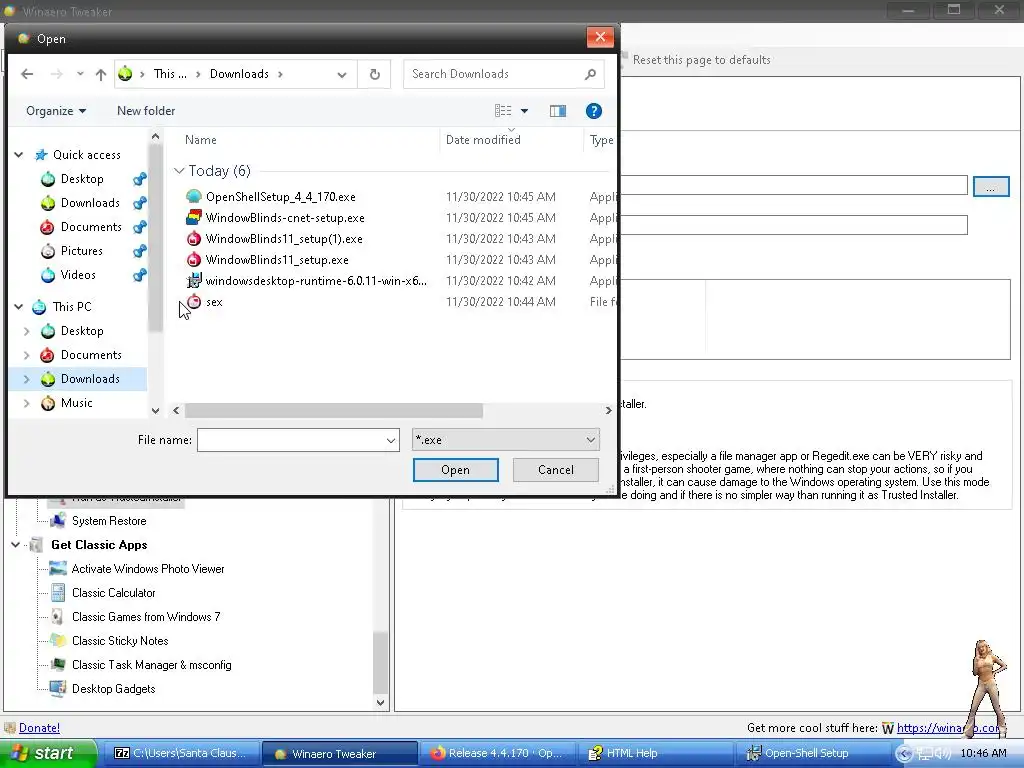
Task: Click Quick access star icon
Action: point(41,155)
